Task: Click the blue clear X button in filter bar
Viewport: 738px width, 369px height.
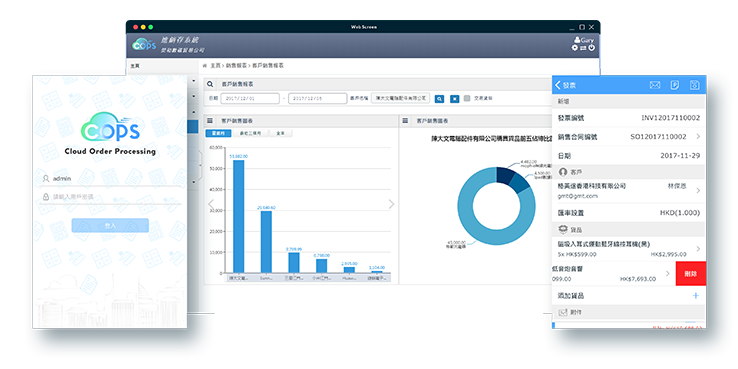Action: pyautogui.click(x=455, y=99)
